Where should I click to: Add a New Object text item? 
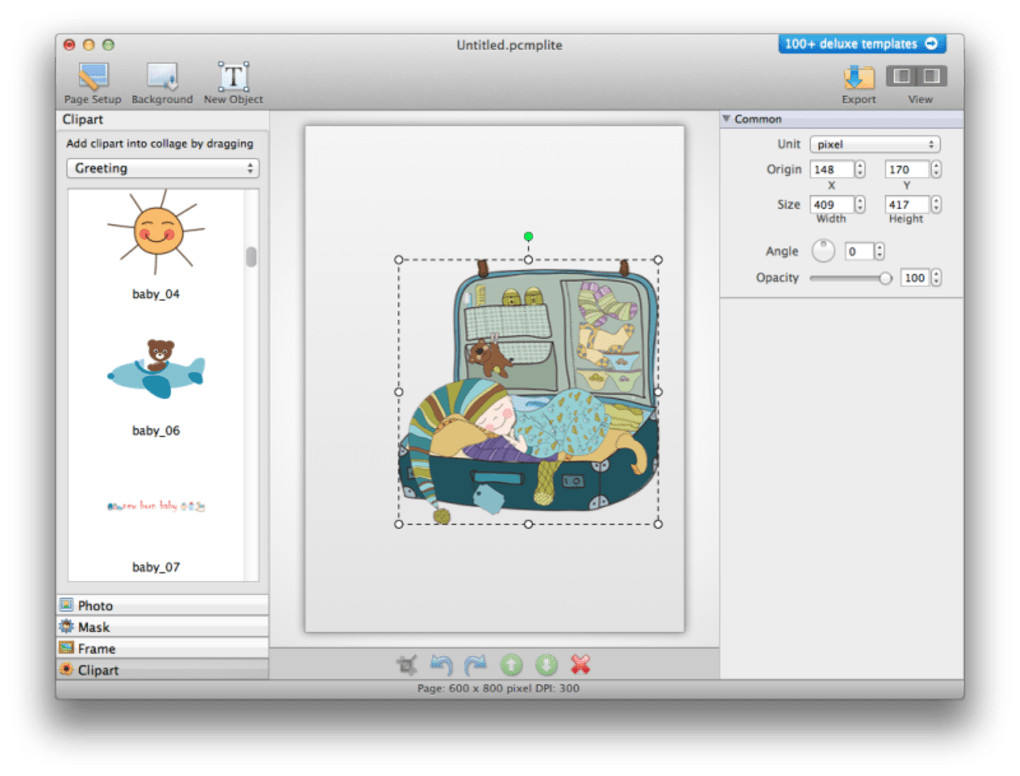(233, 78)
